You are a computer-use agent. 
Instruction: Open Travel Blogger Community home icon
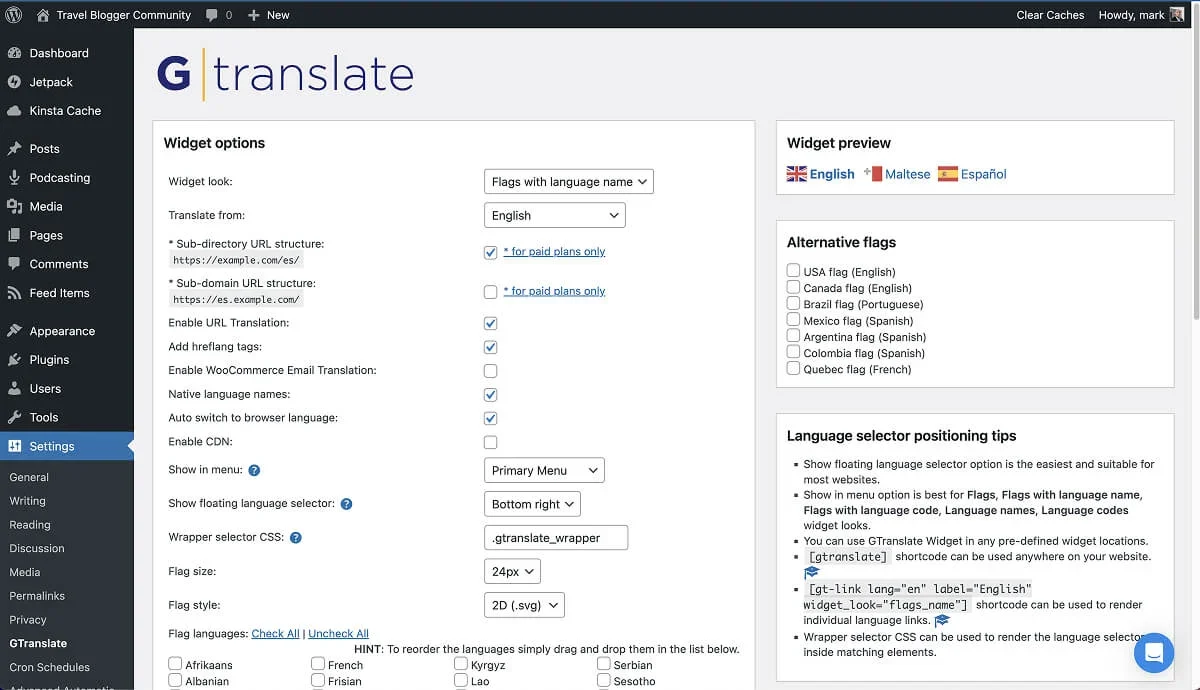click(x=42, y=15)
